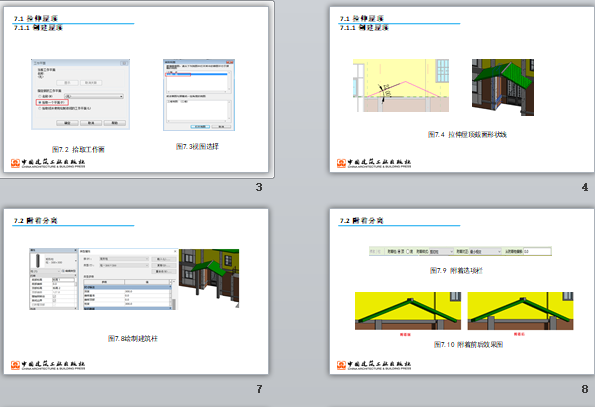Click the work plane dialog image in slide 3

pyautogui.click(x=80, y=94)
